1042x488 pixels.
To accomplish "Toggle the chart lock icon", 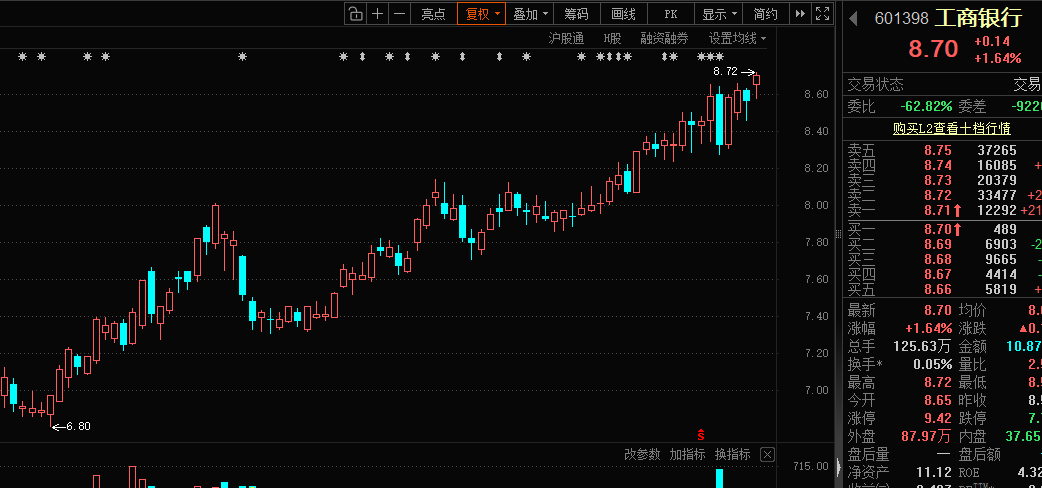I will tap(356, 13).
